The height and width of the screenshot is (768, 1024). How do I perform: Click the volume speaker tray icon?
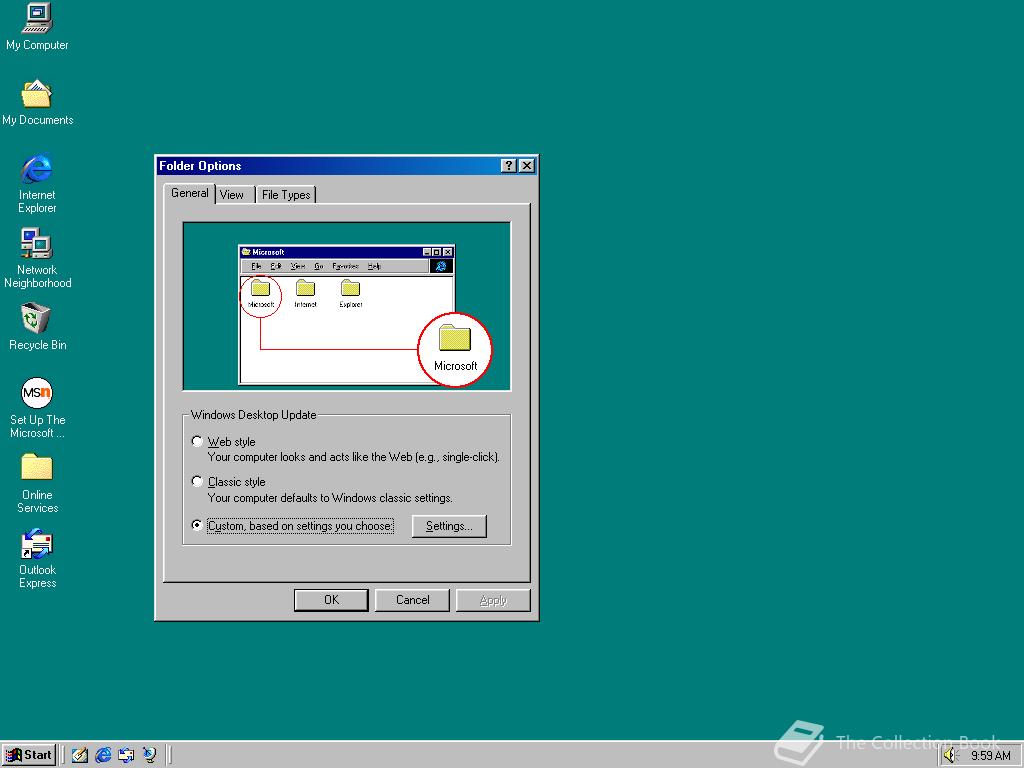tap(951, 756)
